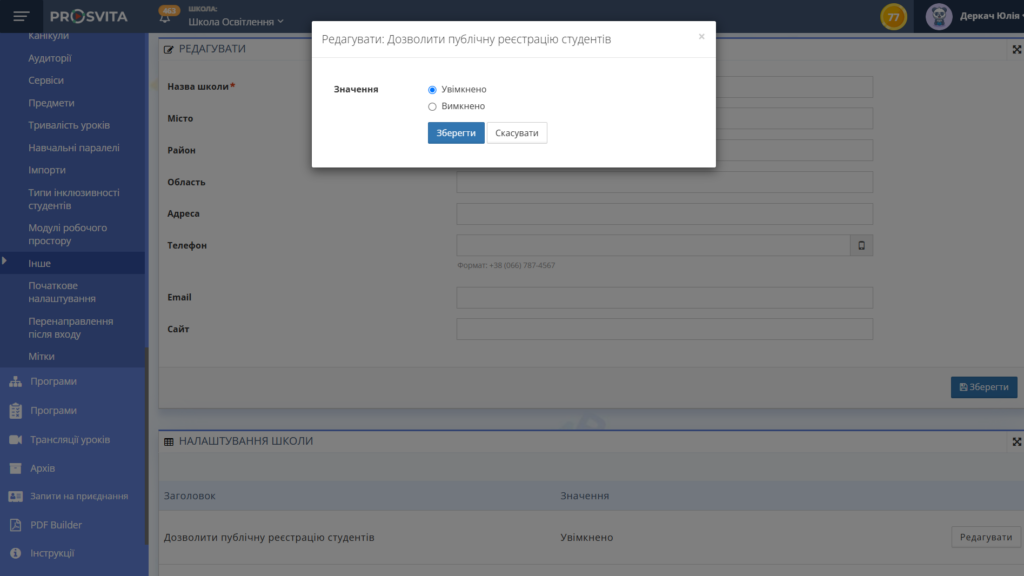The height and width of the screenshot is (576, 1024).
Task: Select the Увімкнено radio option
Action: click(432, 90)
